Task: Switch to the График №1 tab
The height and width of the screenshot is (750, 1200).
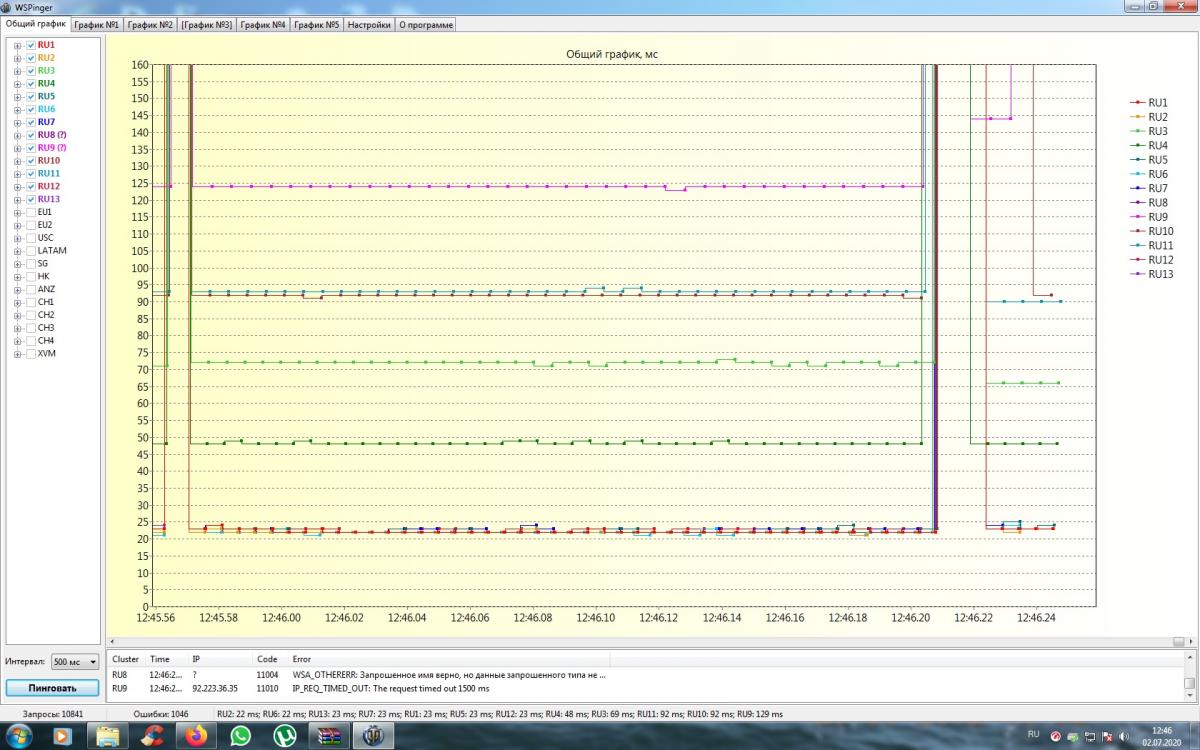Action: coord(97,25)
